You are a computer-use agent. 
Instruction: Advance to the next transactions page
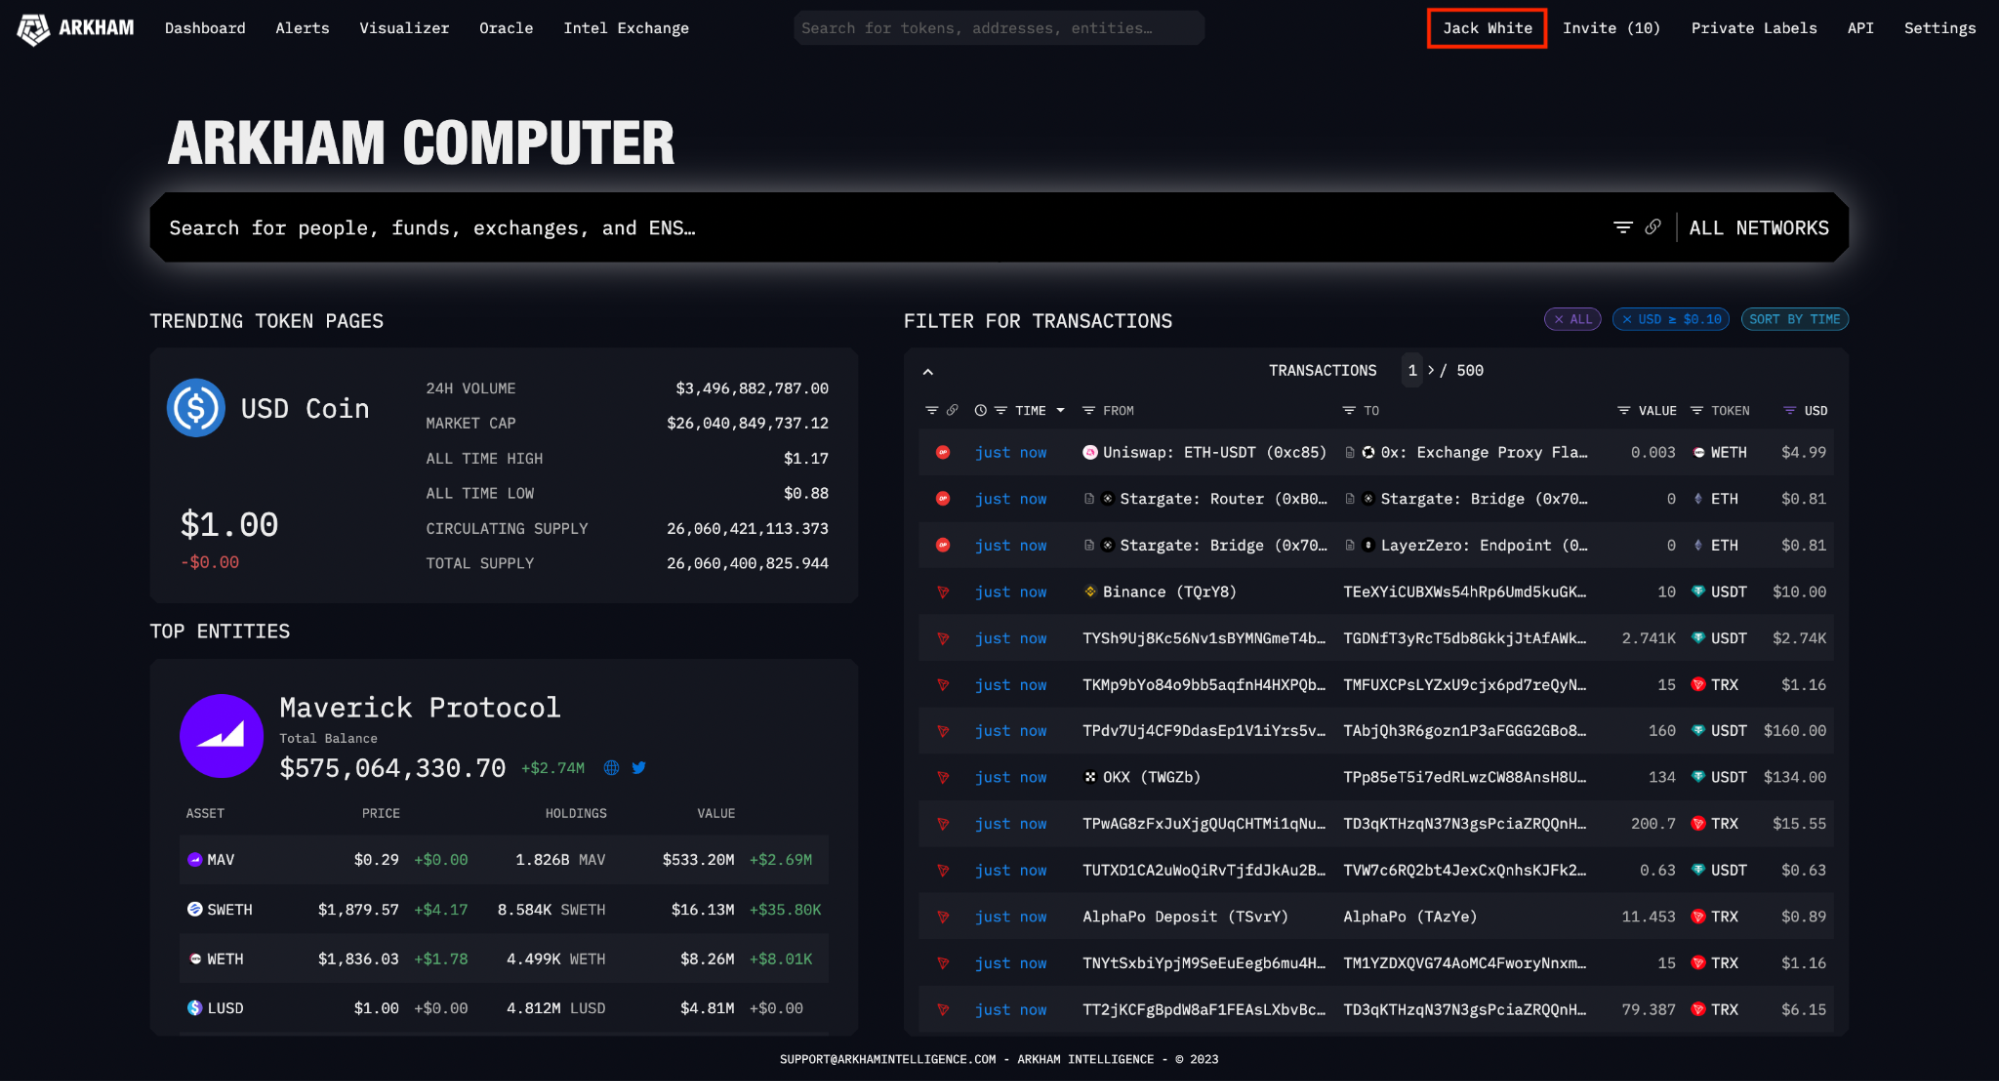1432,370
